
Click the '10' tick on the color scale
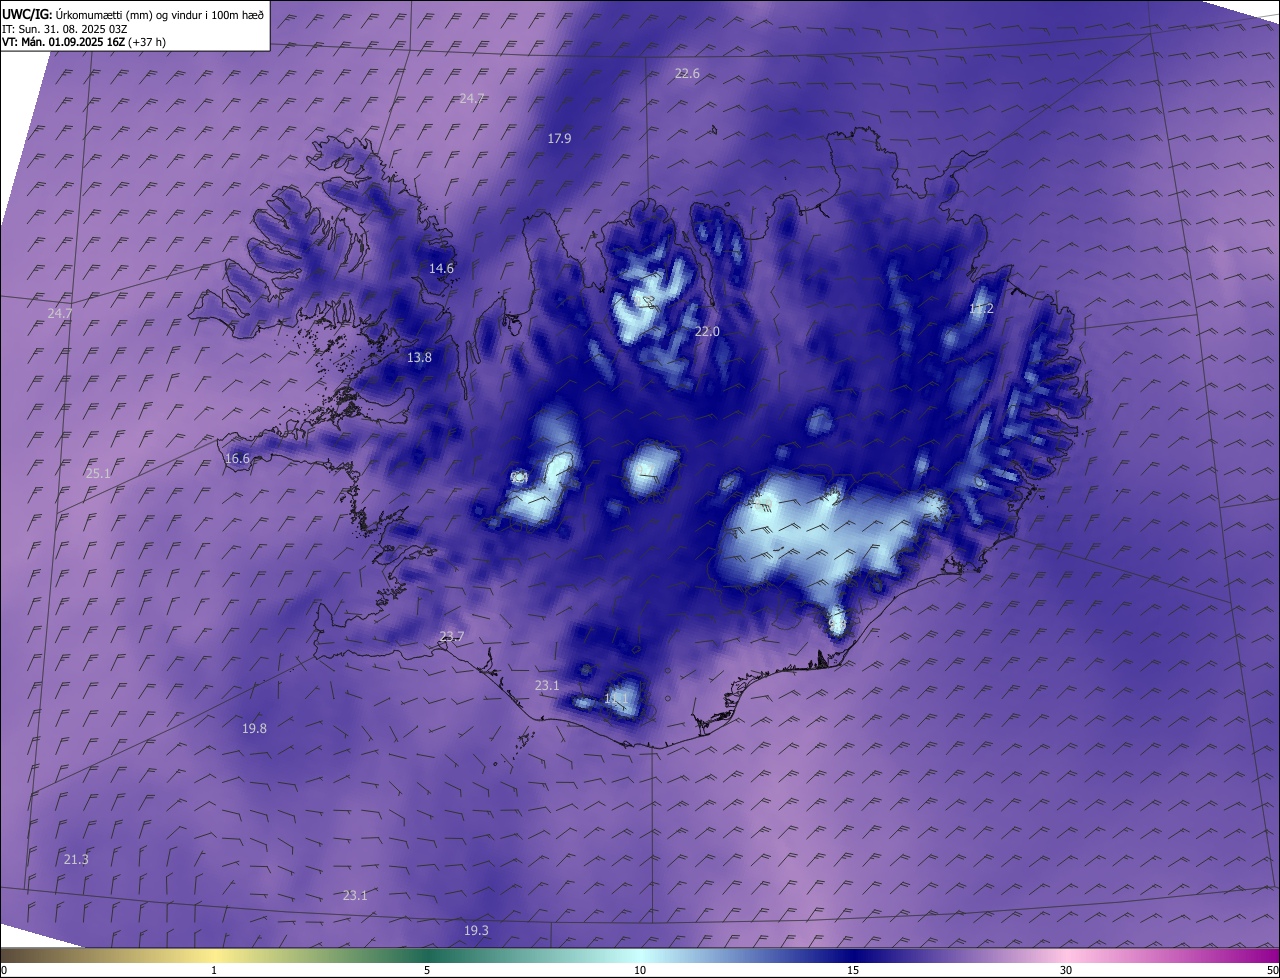click(x=640, y=970)
